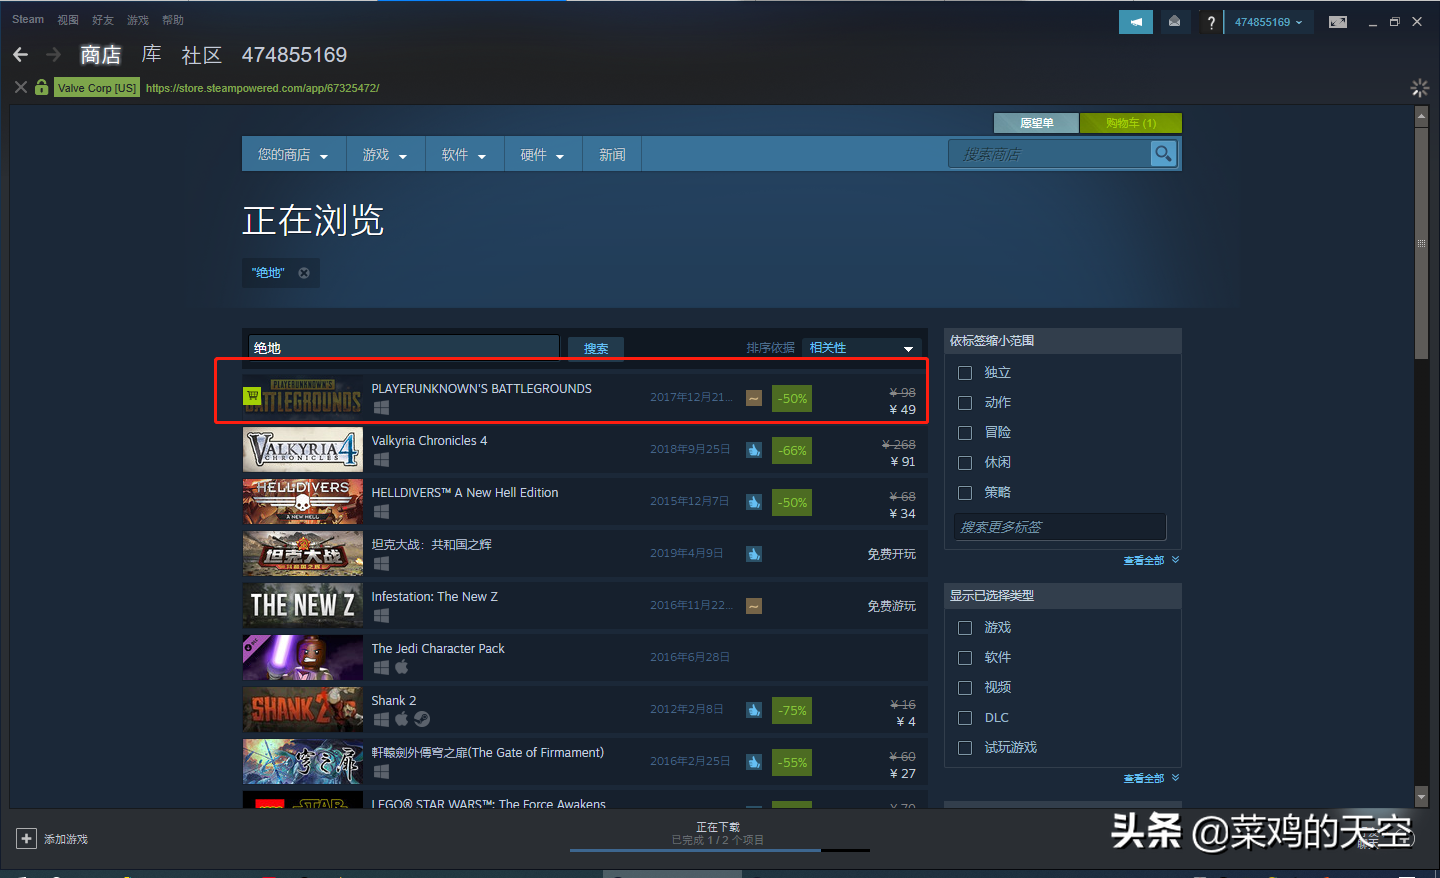Click the plus icon for 添加游戏
Screen dimensions: 1440x878
coord(27,839)
